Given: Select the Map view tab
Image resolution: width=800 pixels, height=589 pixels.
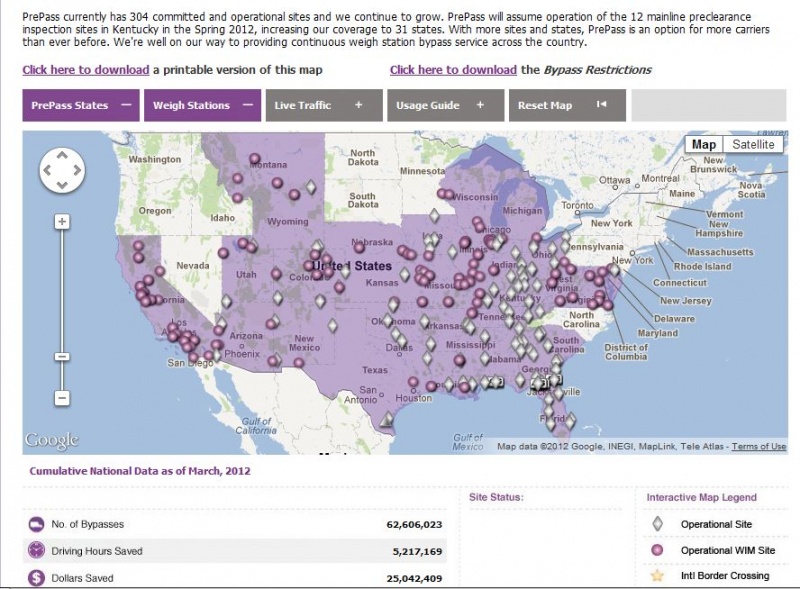Looking at the screenshot, I should click(704, 144).
